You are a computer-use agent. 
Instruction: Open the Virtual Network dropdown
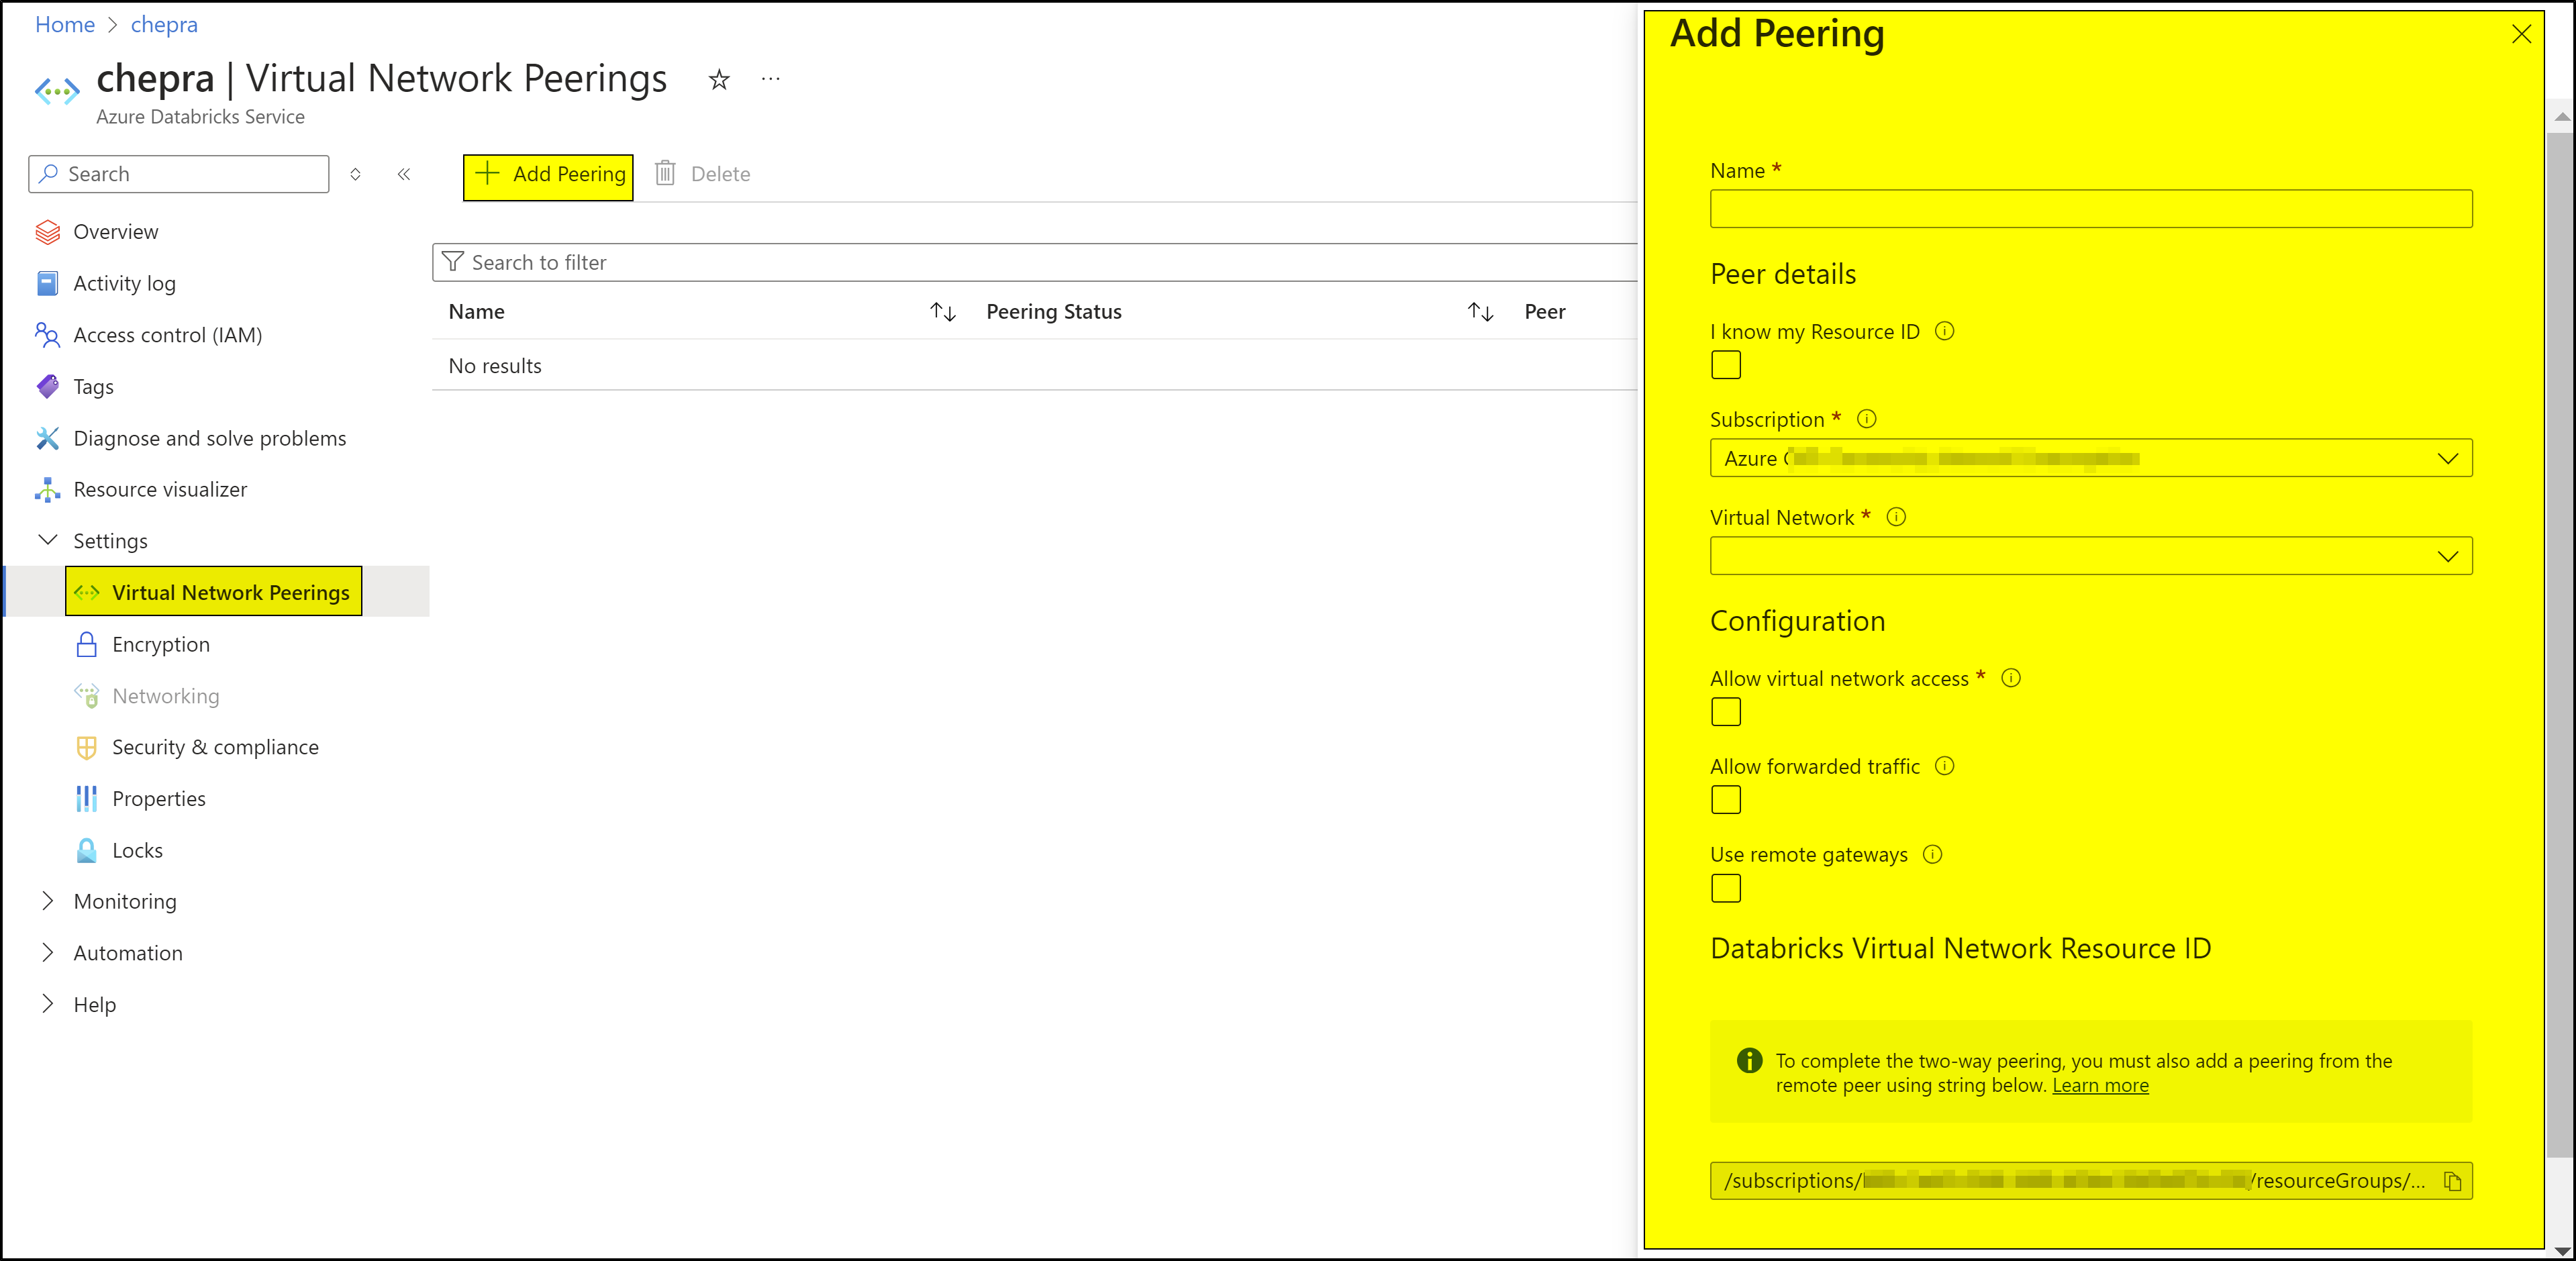[2091, 556]
